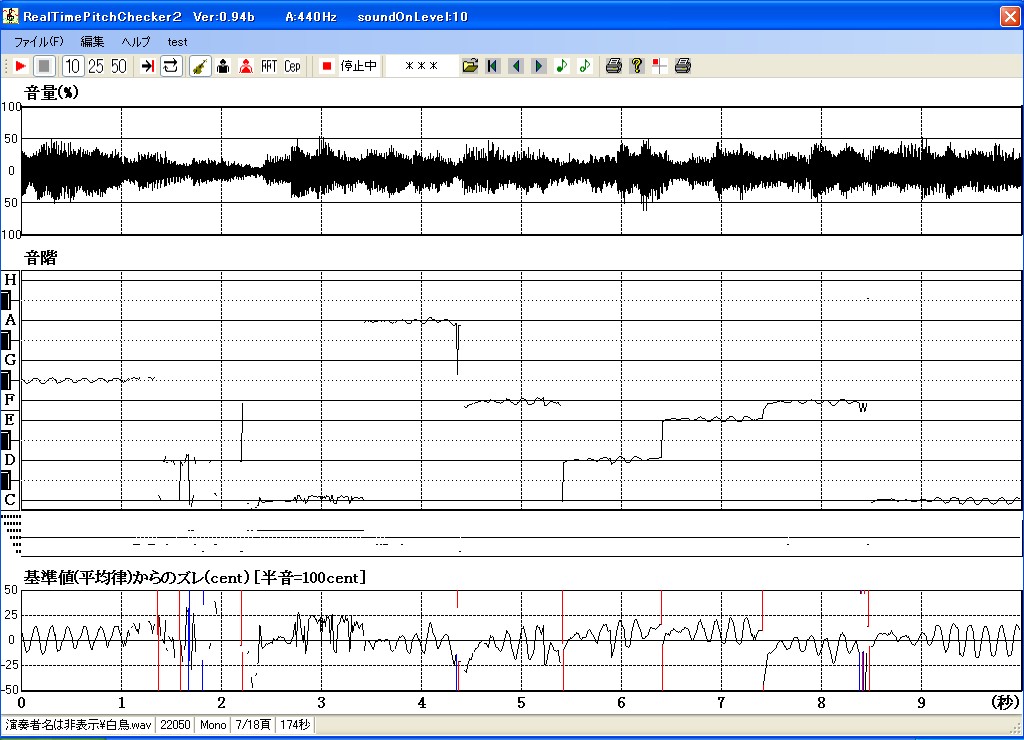
Task: Close the RealTimePitchChecker2 window
Action: (1010, 16)
